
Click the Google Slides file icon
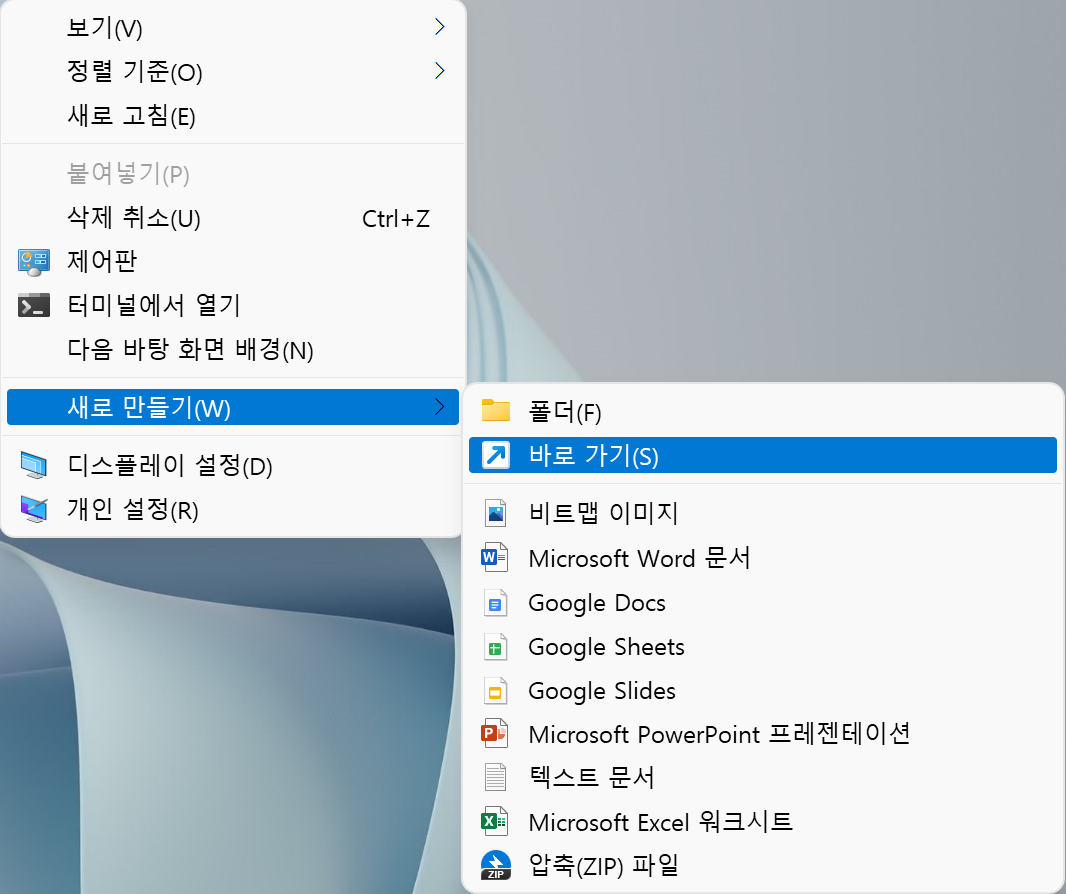tap(496, 691)
